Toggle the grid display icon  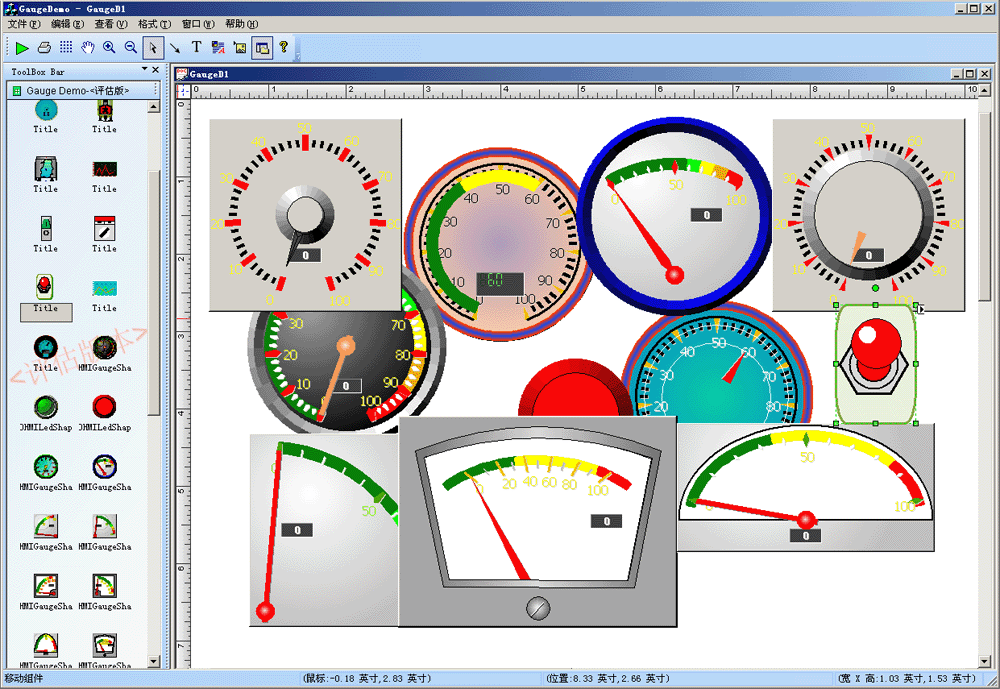66,47
